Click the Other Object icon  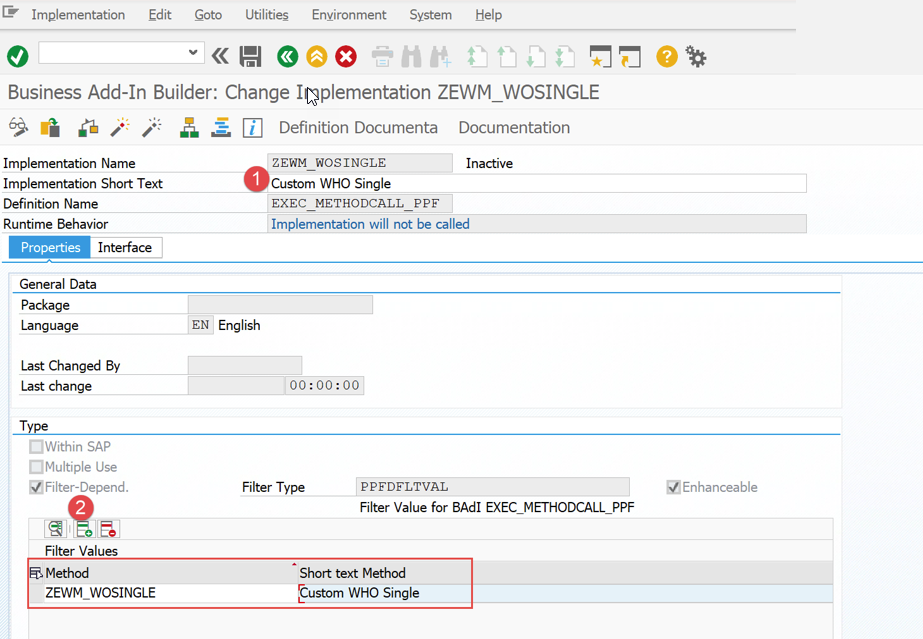tap(50, 127)
